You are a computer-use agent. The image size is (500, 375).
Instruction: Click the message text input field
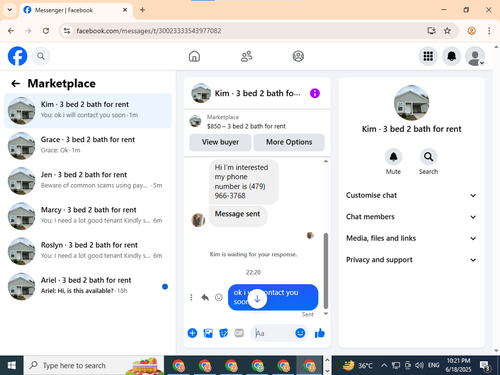click(x=273, y=333)
